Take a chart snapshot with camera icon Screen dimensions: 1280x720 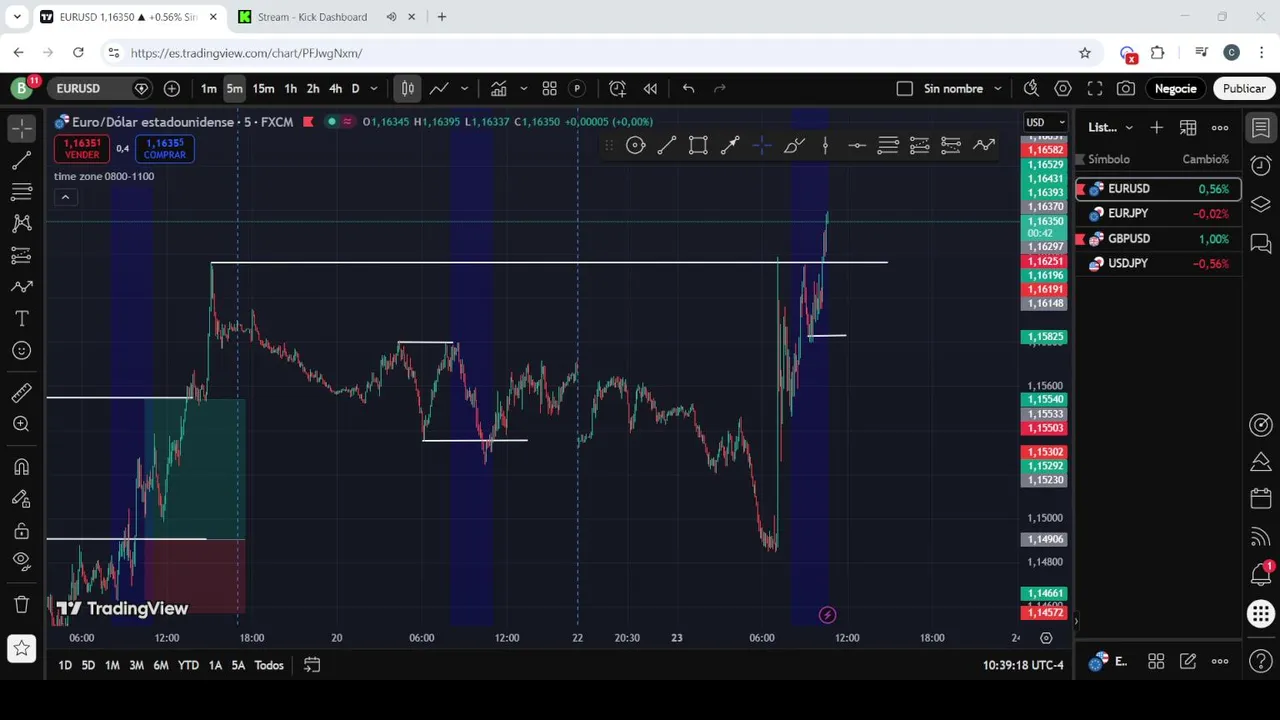coord(1126,89)
